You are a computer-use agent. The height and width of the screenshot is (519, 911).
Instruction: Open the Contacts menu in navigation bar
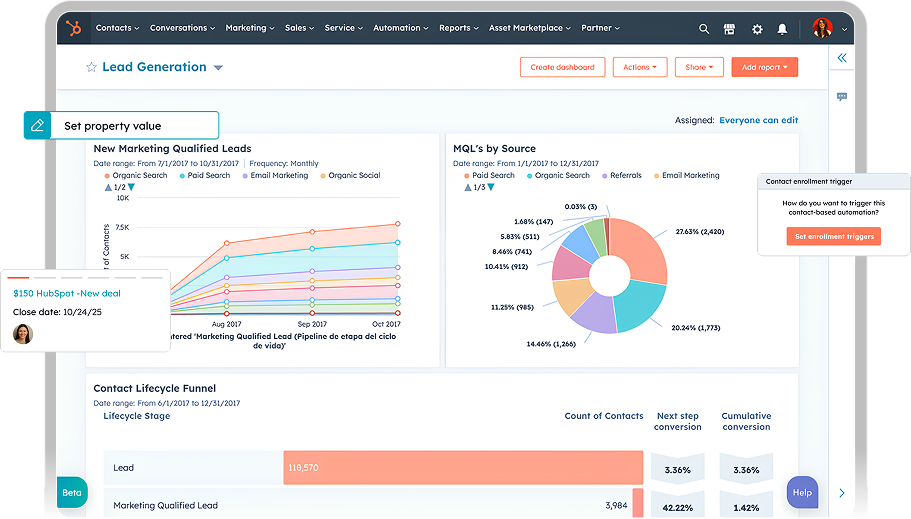click(x=117, y=28)
